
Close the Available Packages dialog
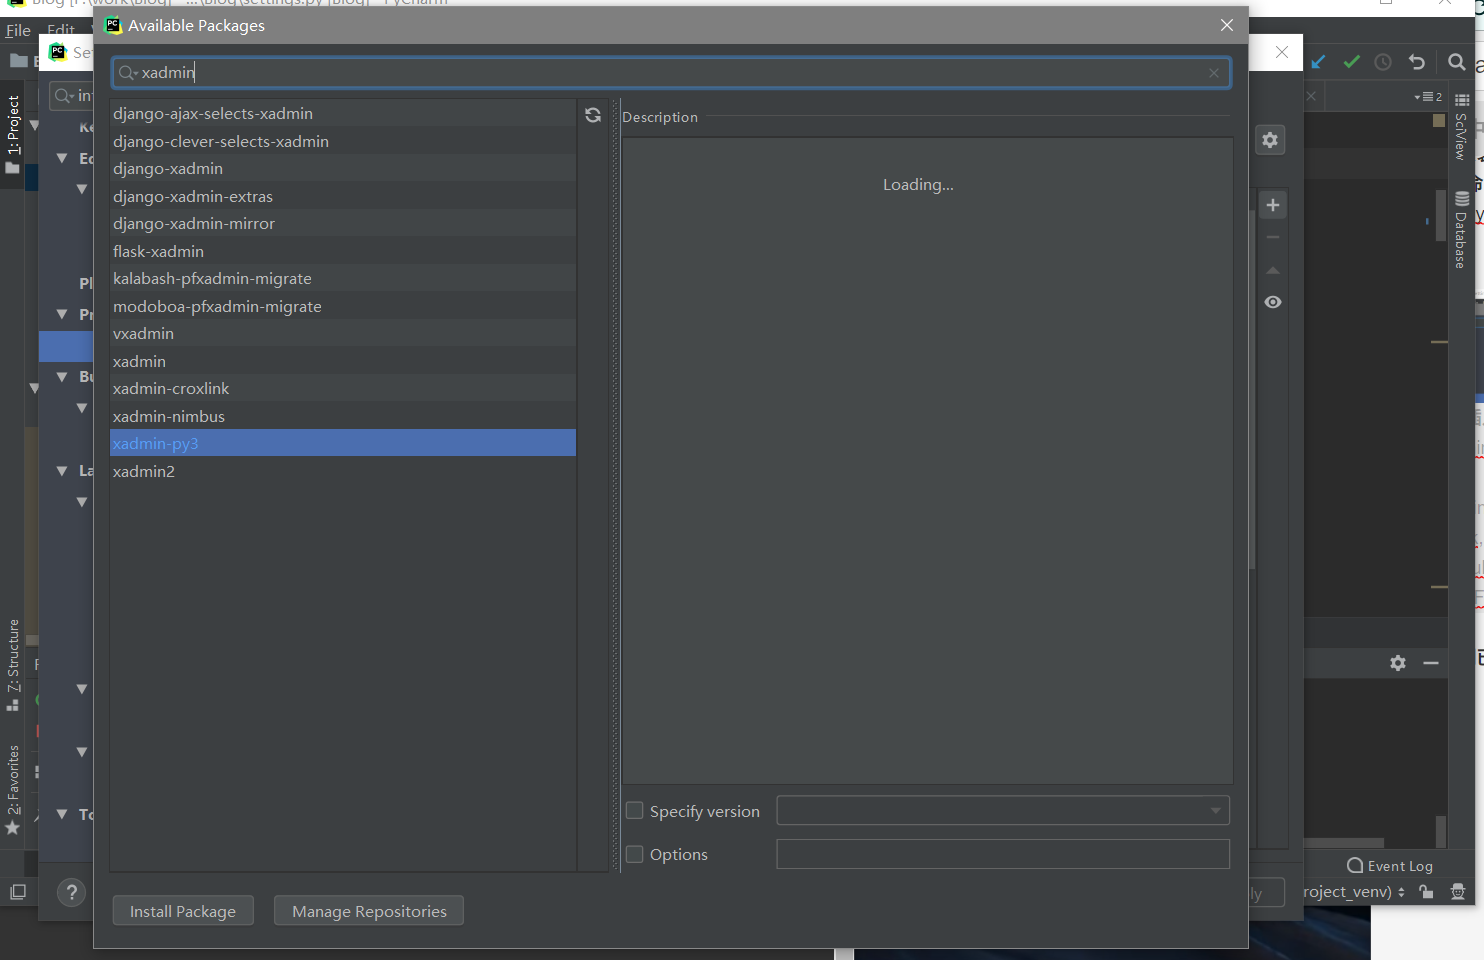click(x=1227, y=25)
